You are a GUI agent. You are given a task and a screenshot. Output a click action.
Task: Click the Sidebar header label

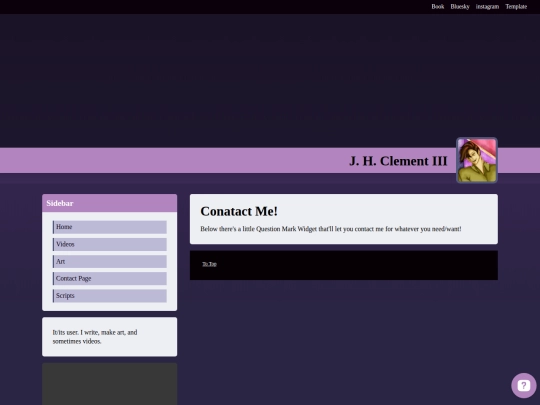point(60,203)
